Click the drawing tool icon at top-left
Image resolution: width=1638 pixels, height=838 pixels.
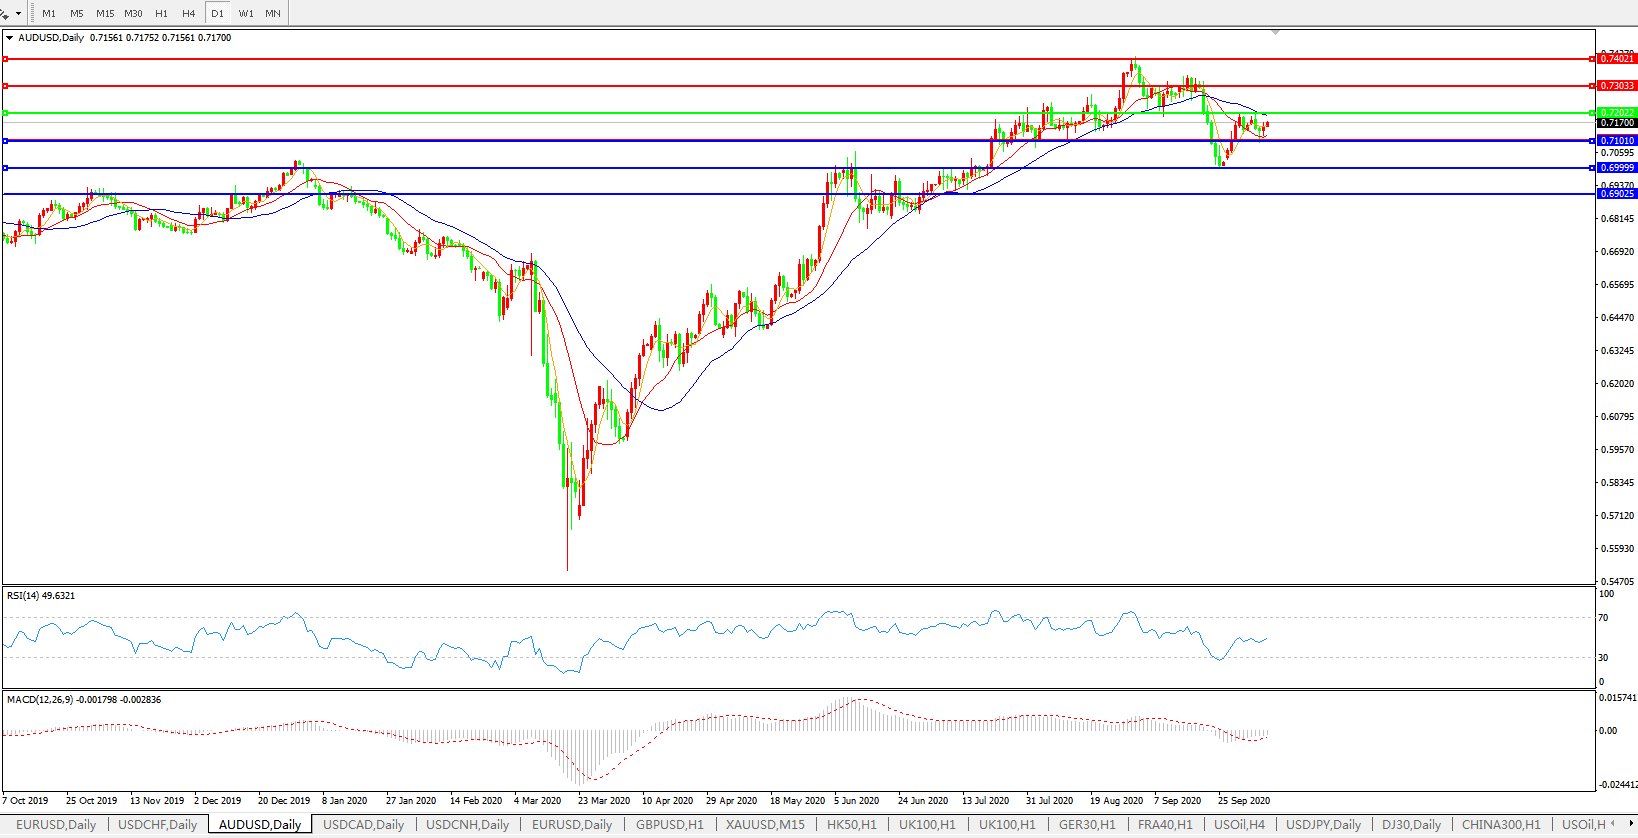5,13
